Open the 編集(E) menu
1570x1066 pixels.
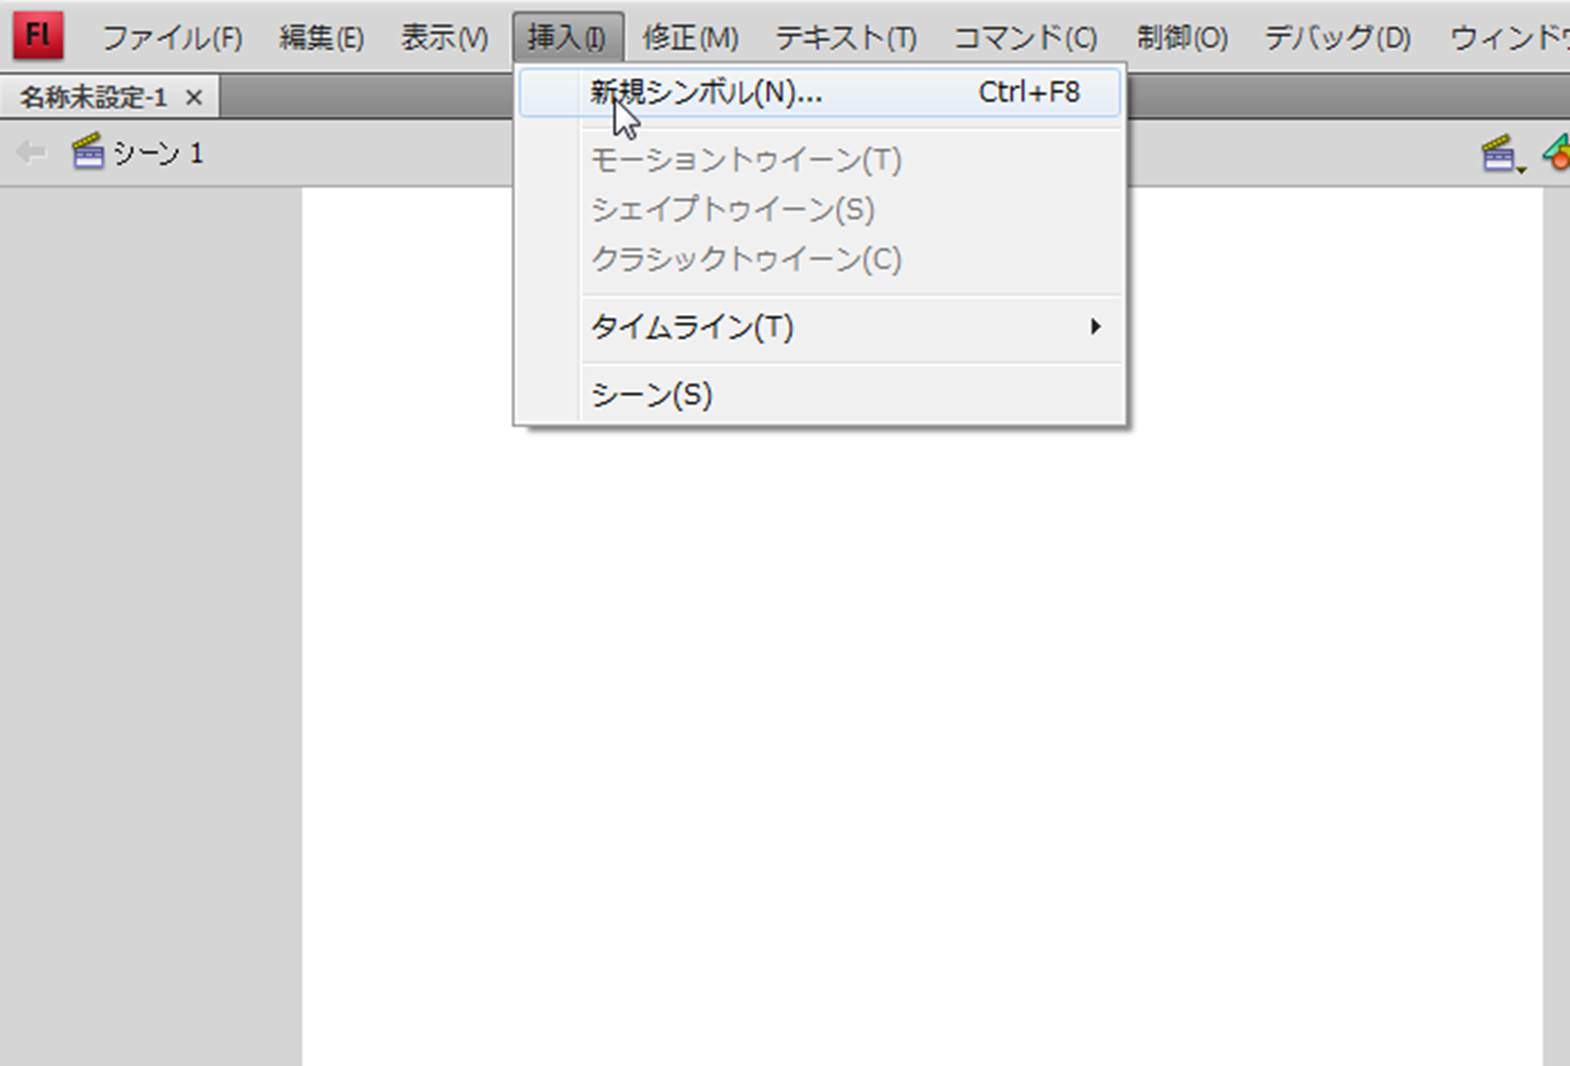pyautogui.click(x=321, y=38)
